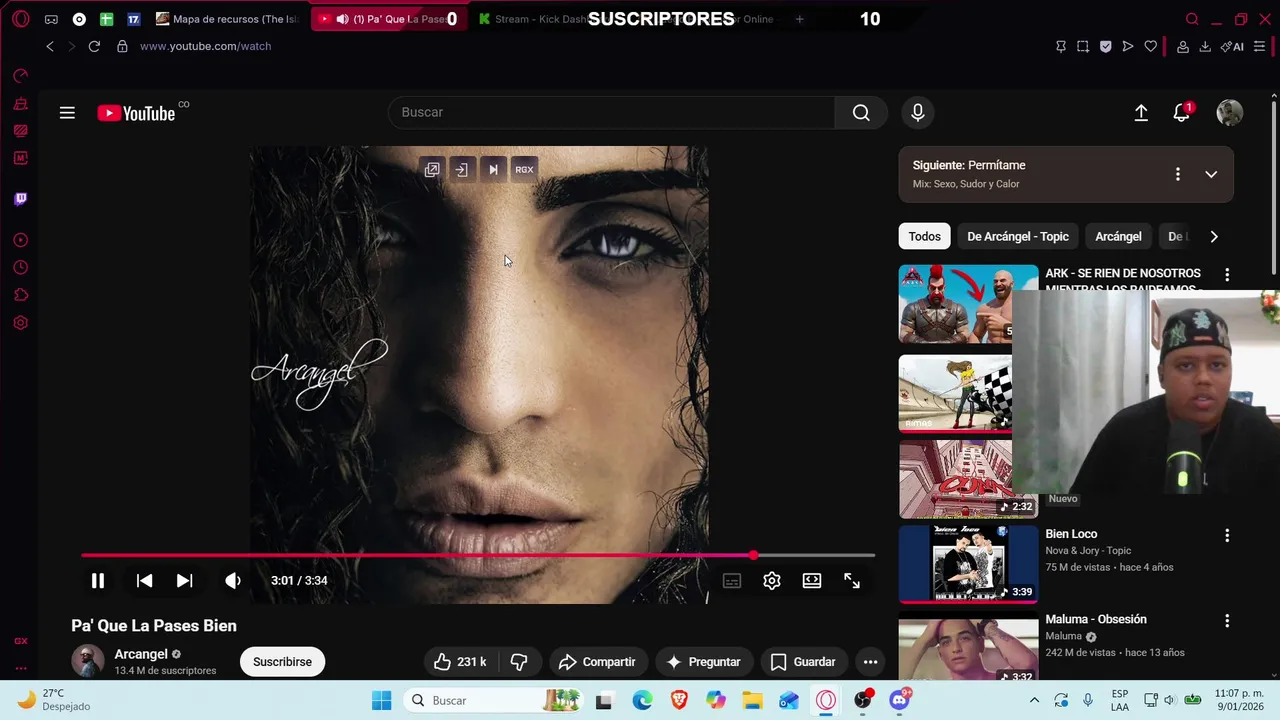Open the Arcangel channel name link
Screen dimensions: 1280x720
141,654
